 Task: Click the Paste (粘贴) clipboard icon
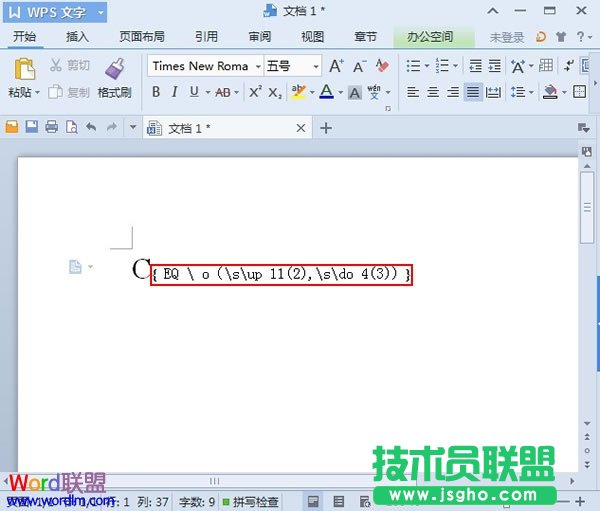tap(22, 70)
